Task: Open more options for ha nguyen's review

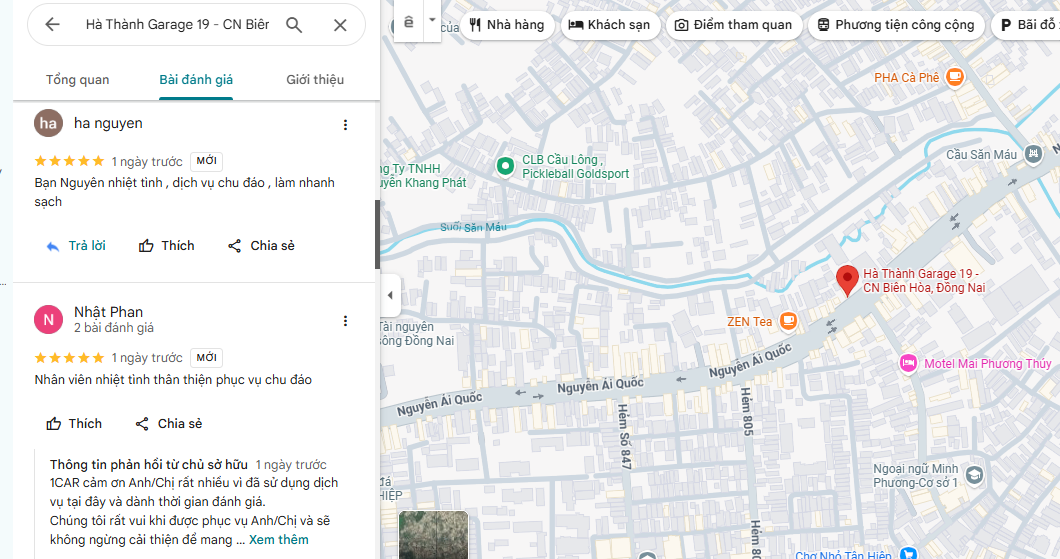Action: pyautogui.click(x=345, y=124)
